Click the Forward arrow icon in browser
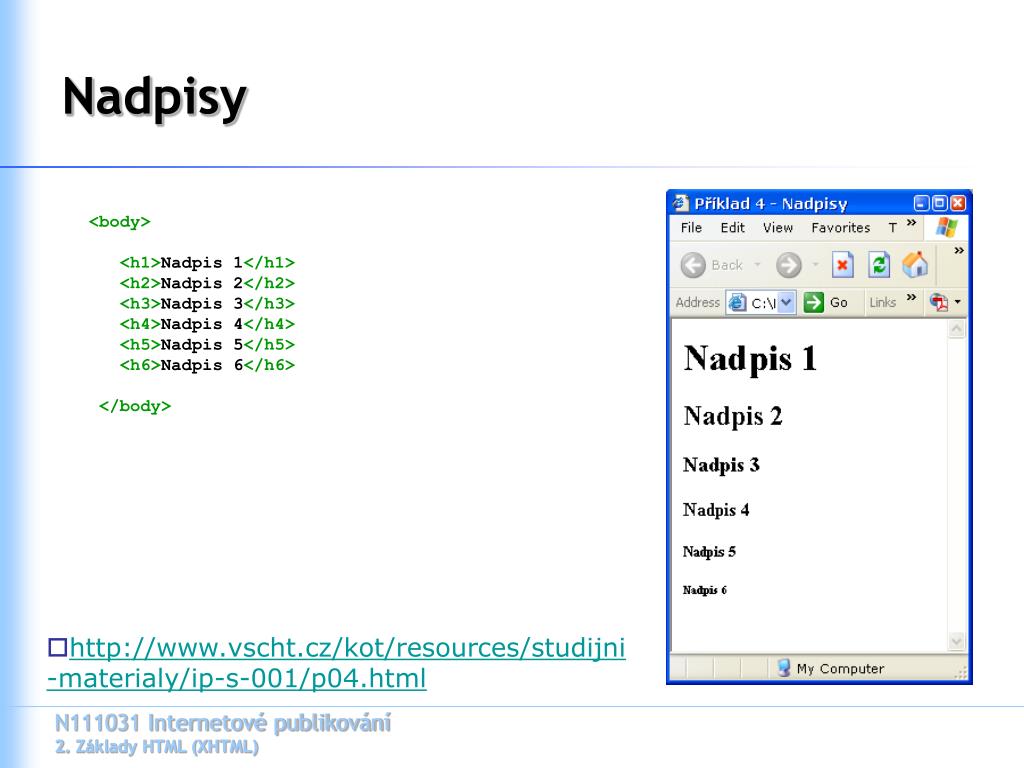The height and width of the screenshot is (768, 1024). 788,265
